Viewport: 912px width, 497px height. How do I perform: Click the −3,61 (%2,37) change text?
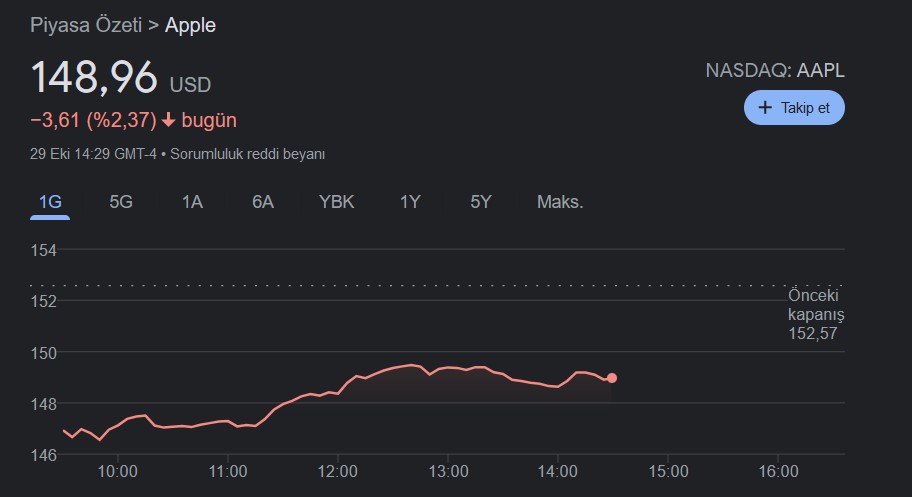point(93,120)
